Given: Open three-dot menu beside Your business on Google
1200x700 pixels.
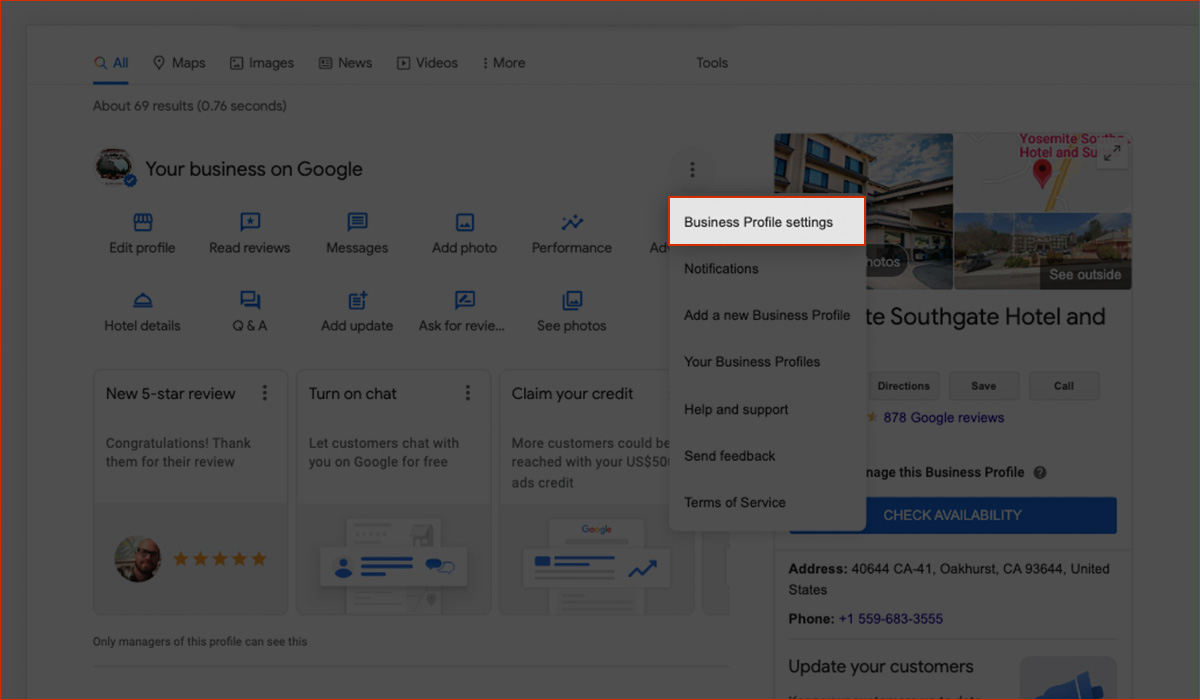Looking at the screenshot, I should [x=692, y=170].
